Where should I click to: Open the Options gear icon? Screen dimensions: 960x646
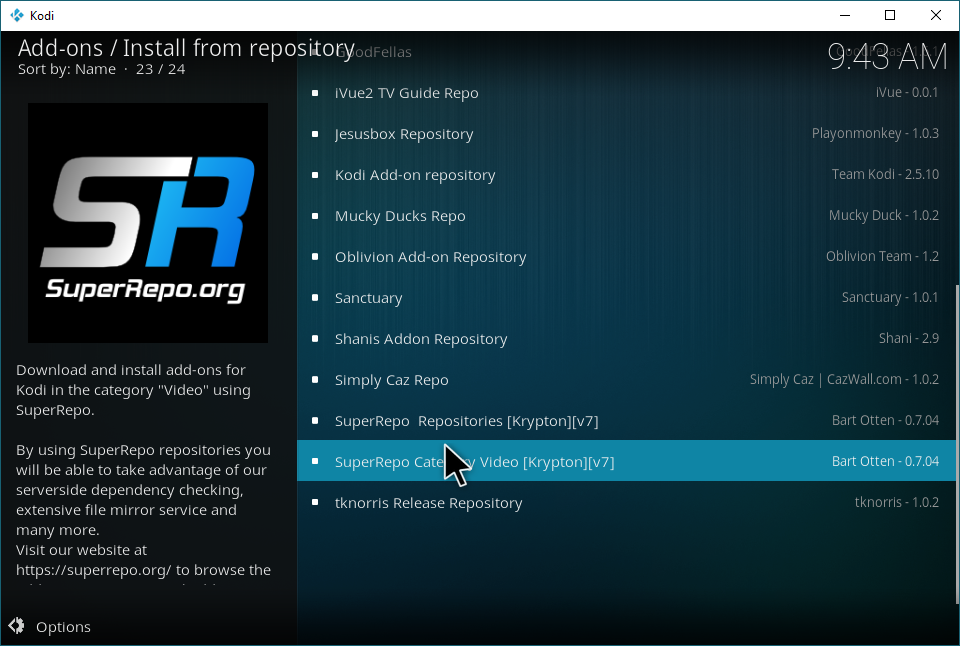coord(17,626)
